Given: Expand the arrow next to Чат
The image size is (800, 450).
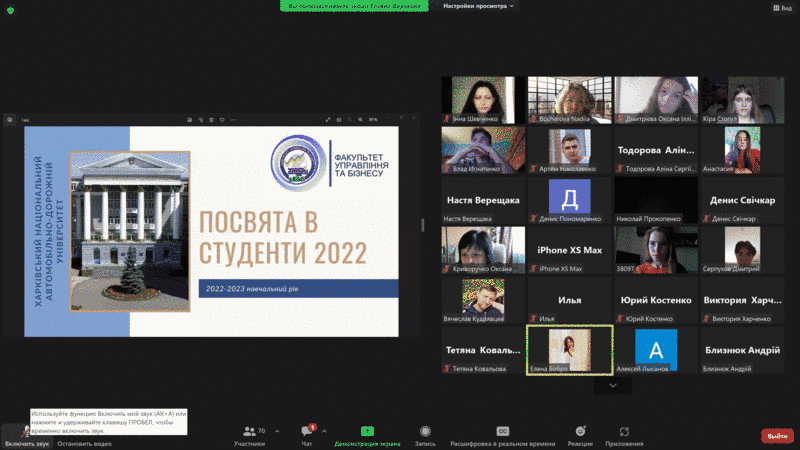Looking at the screenshot, I should [x=323, y=430].
